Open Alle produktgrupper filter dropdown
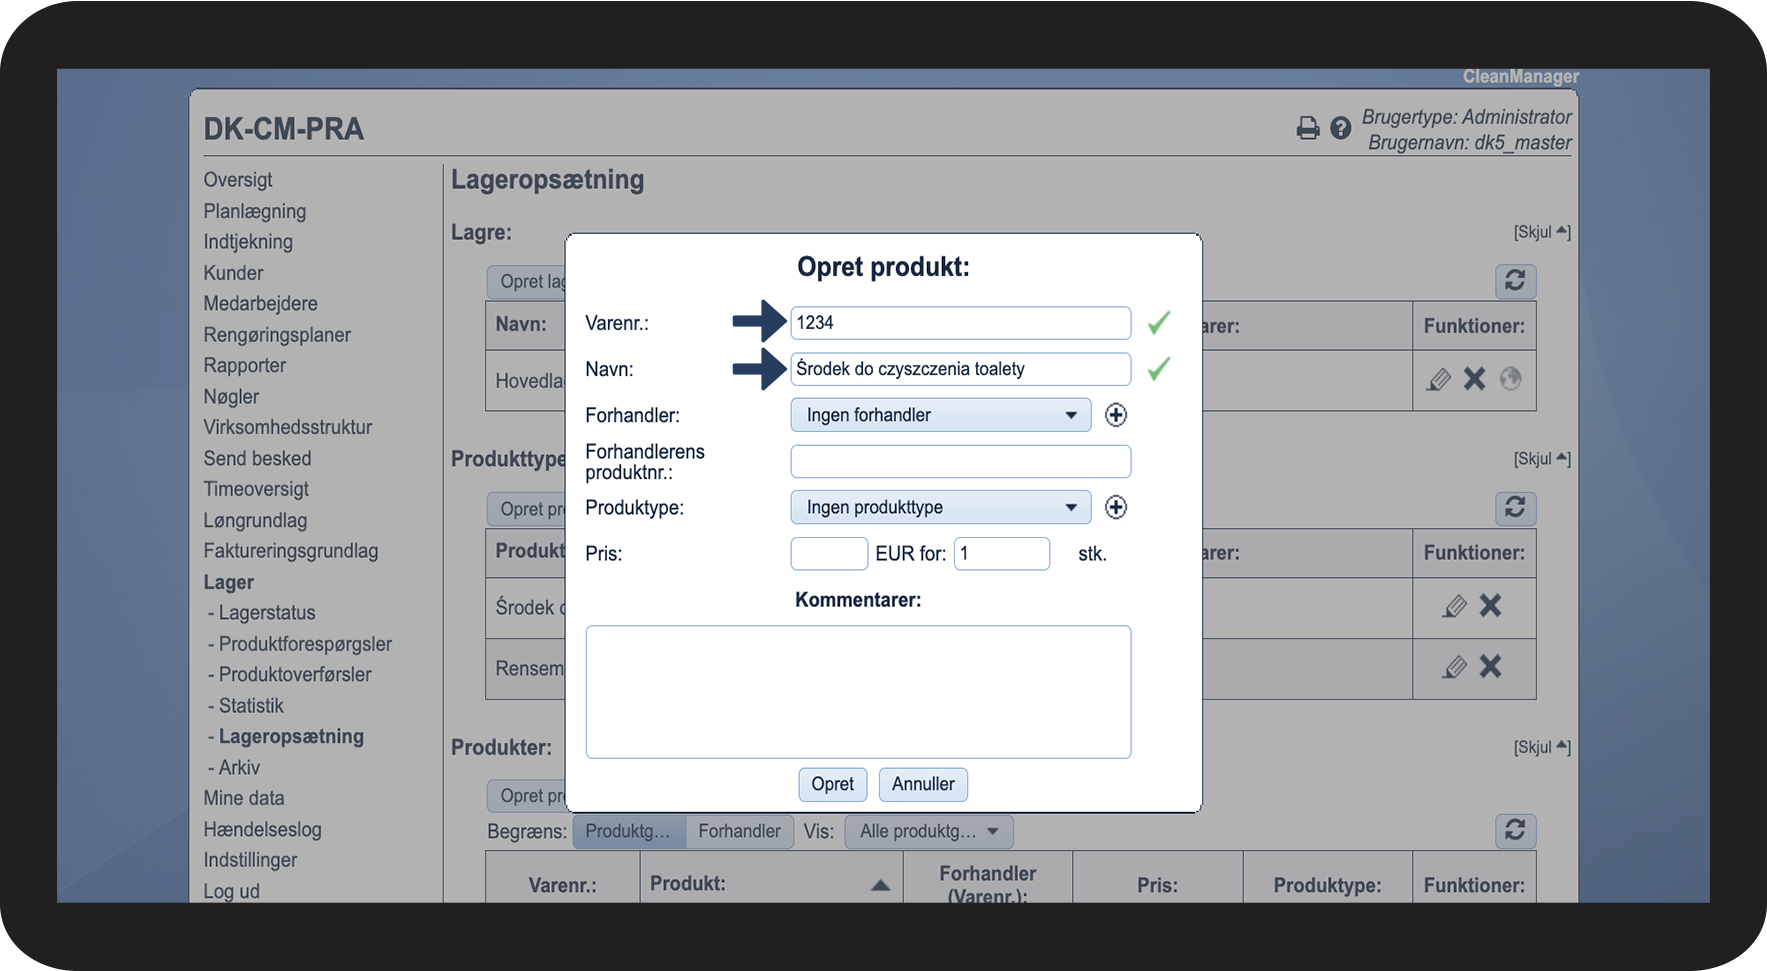Image resolution: width=1767 pixels, height=971 pixels. pyautogui.click(x=928, y=831)
